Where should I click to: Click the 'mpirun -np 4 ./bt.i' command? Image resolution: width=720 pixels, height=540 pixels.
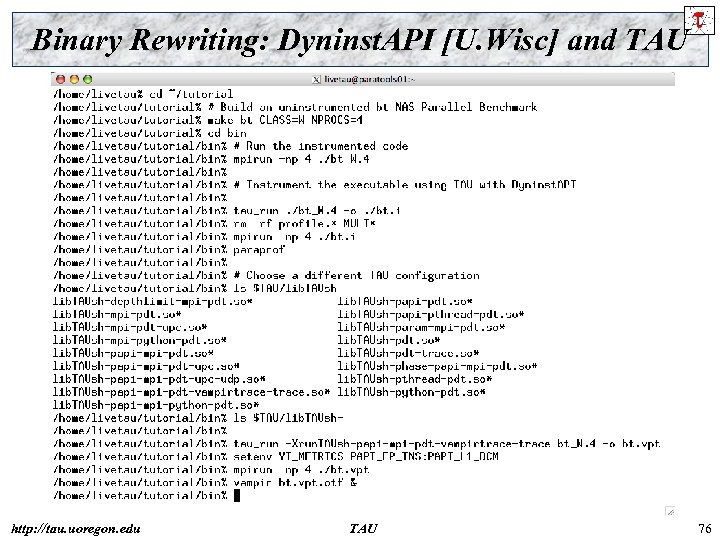pyautogui.click(x=294, y=236)
